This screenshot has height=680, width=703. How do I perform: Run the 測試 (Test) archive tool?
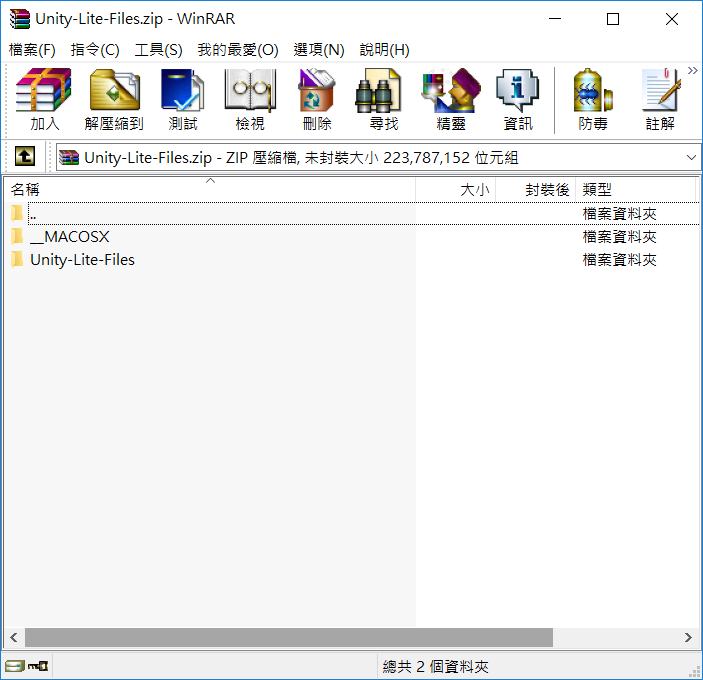(x=182, y=100)
